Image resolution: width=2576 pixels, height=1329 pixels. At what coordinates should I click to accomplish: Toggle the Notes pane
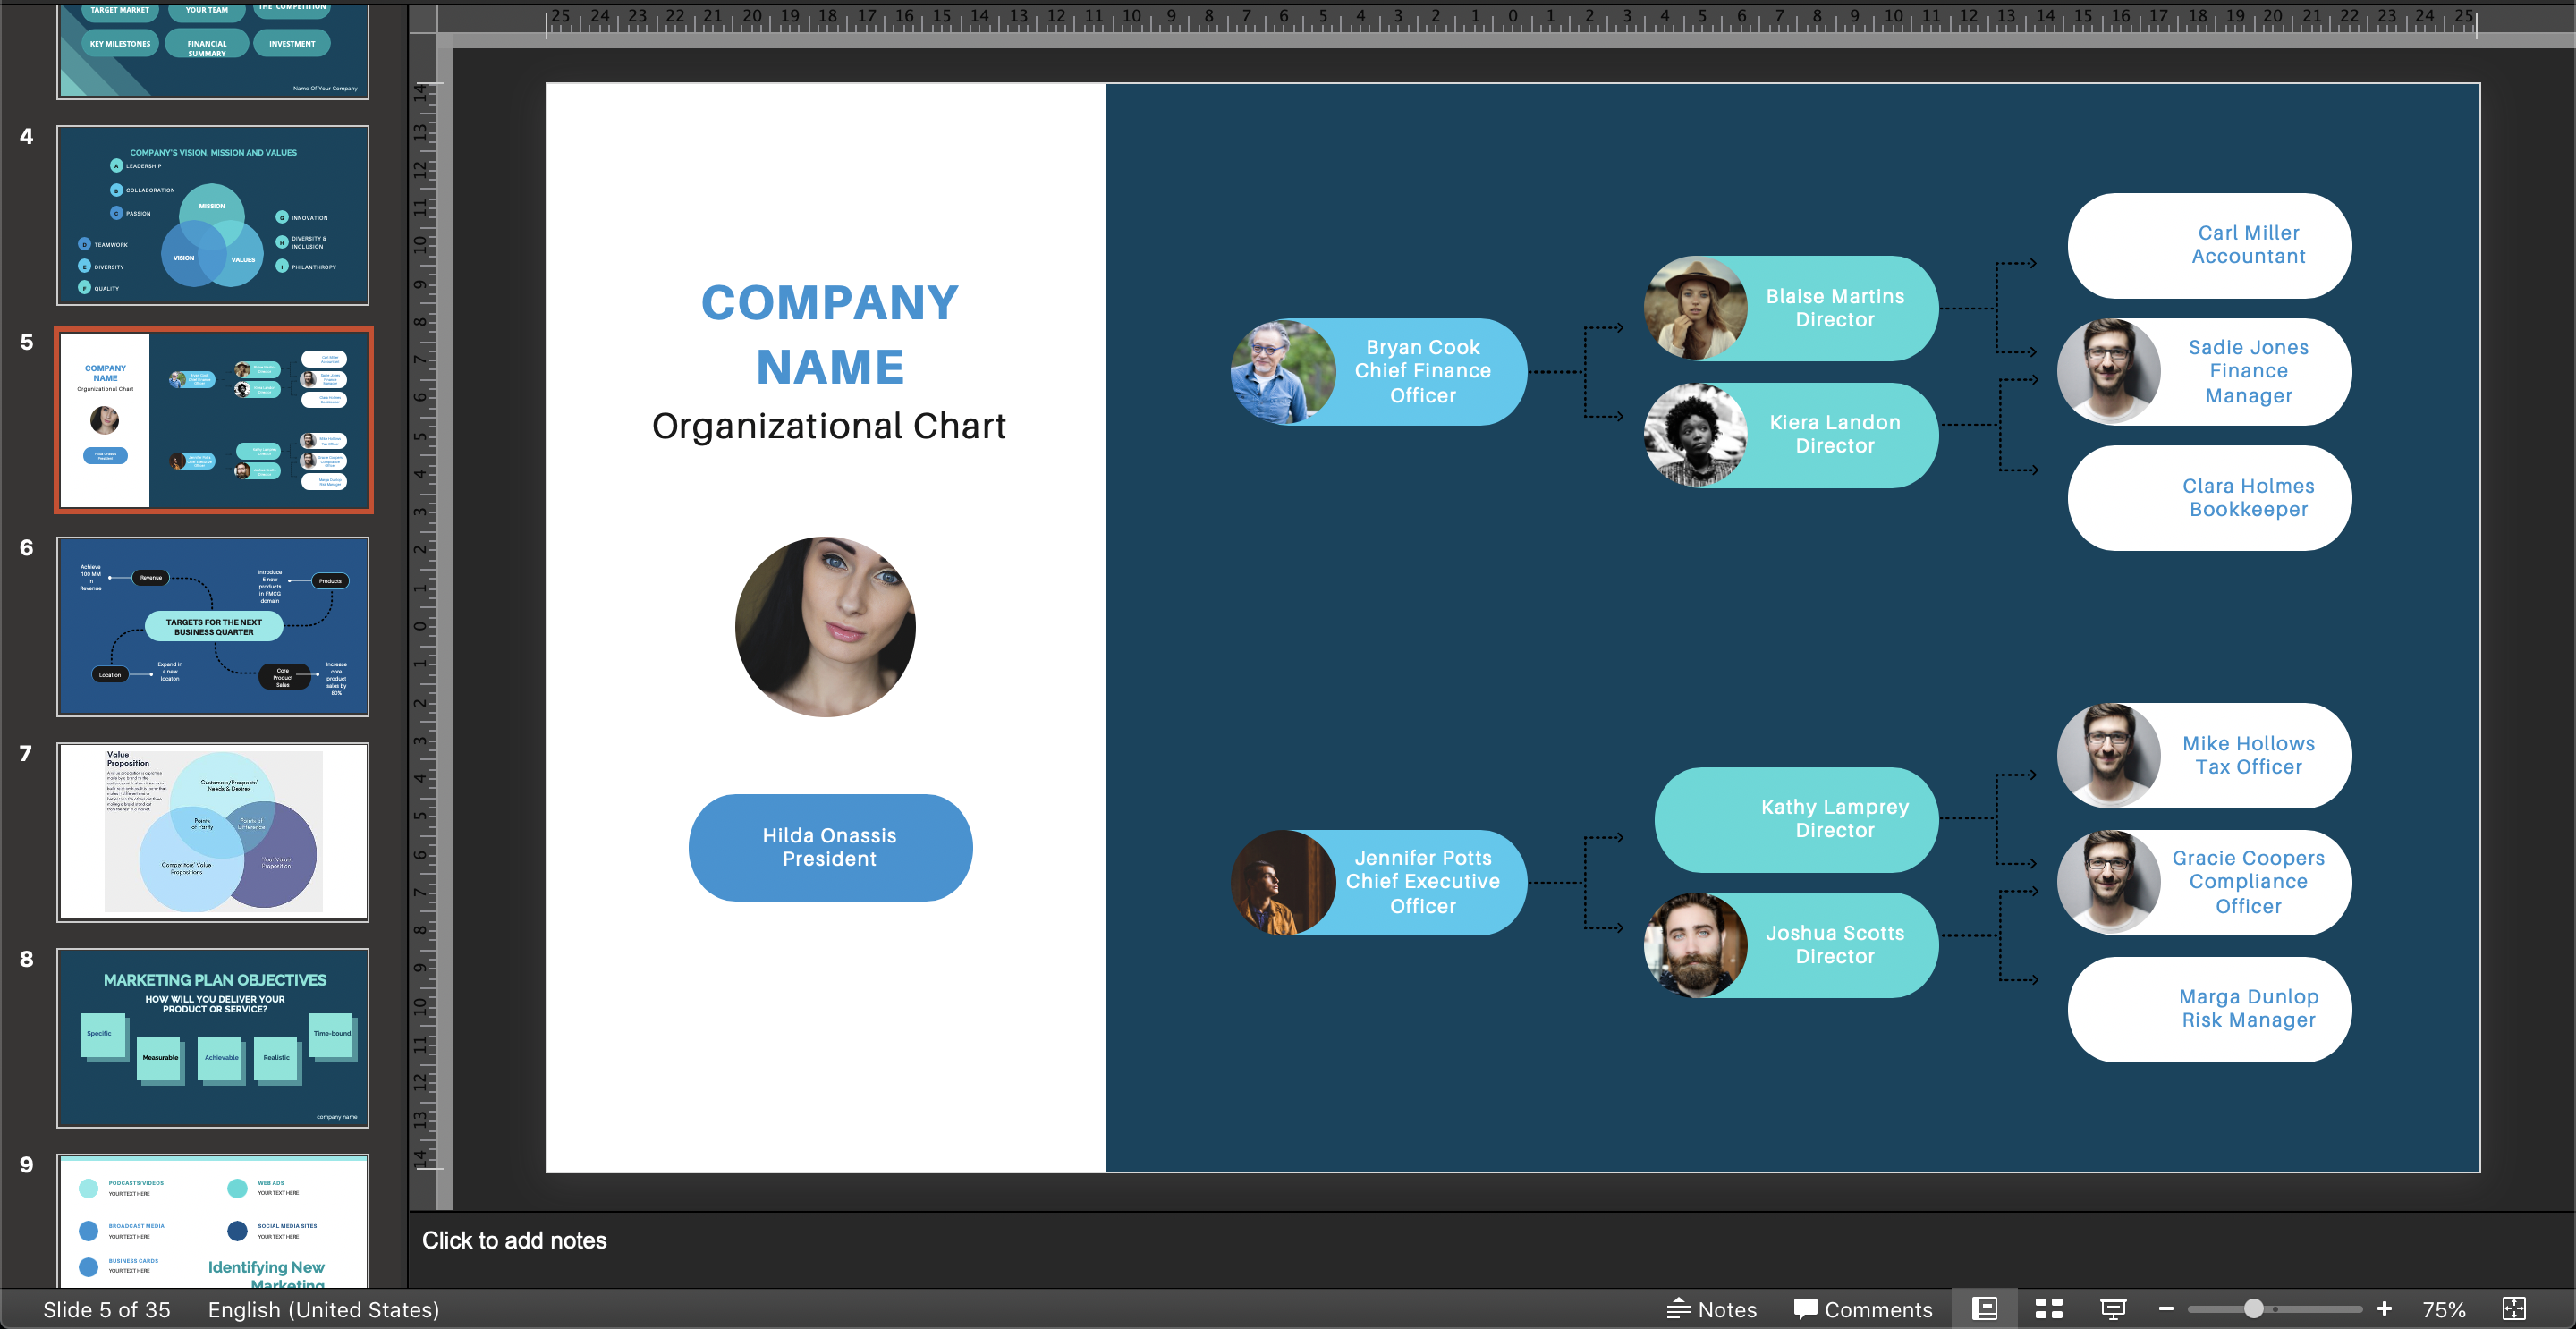(x=1711, y=1309)
